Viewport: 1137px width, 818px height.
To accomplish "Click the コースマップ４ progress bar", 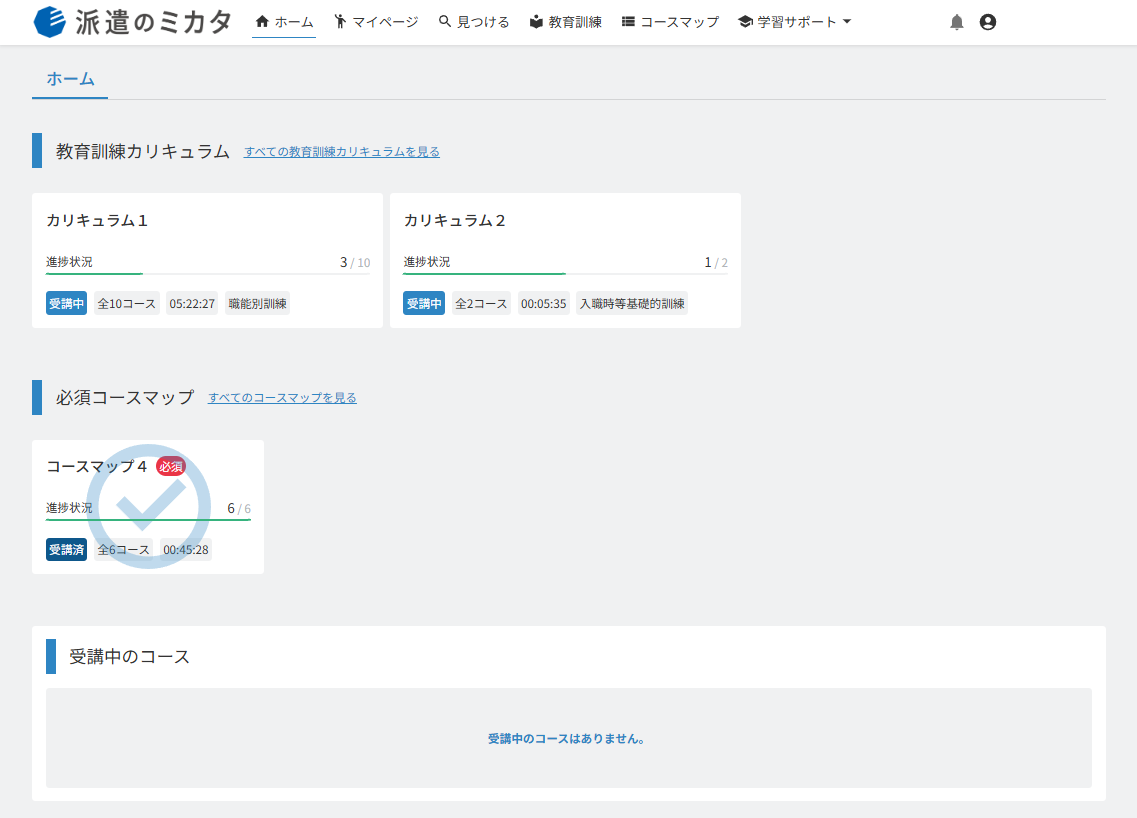I will pyautogui.click(x=148, y=519).
